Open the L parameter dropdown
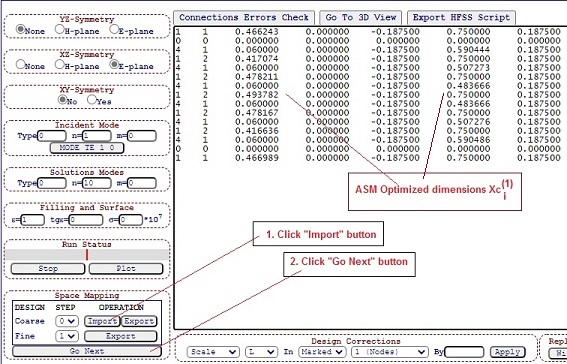 pyautogui.click(x=261, y=352)
